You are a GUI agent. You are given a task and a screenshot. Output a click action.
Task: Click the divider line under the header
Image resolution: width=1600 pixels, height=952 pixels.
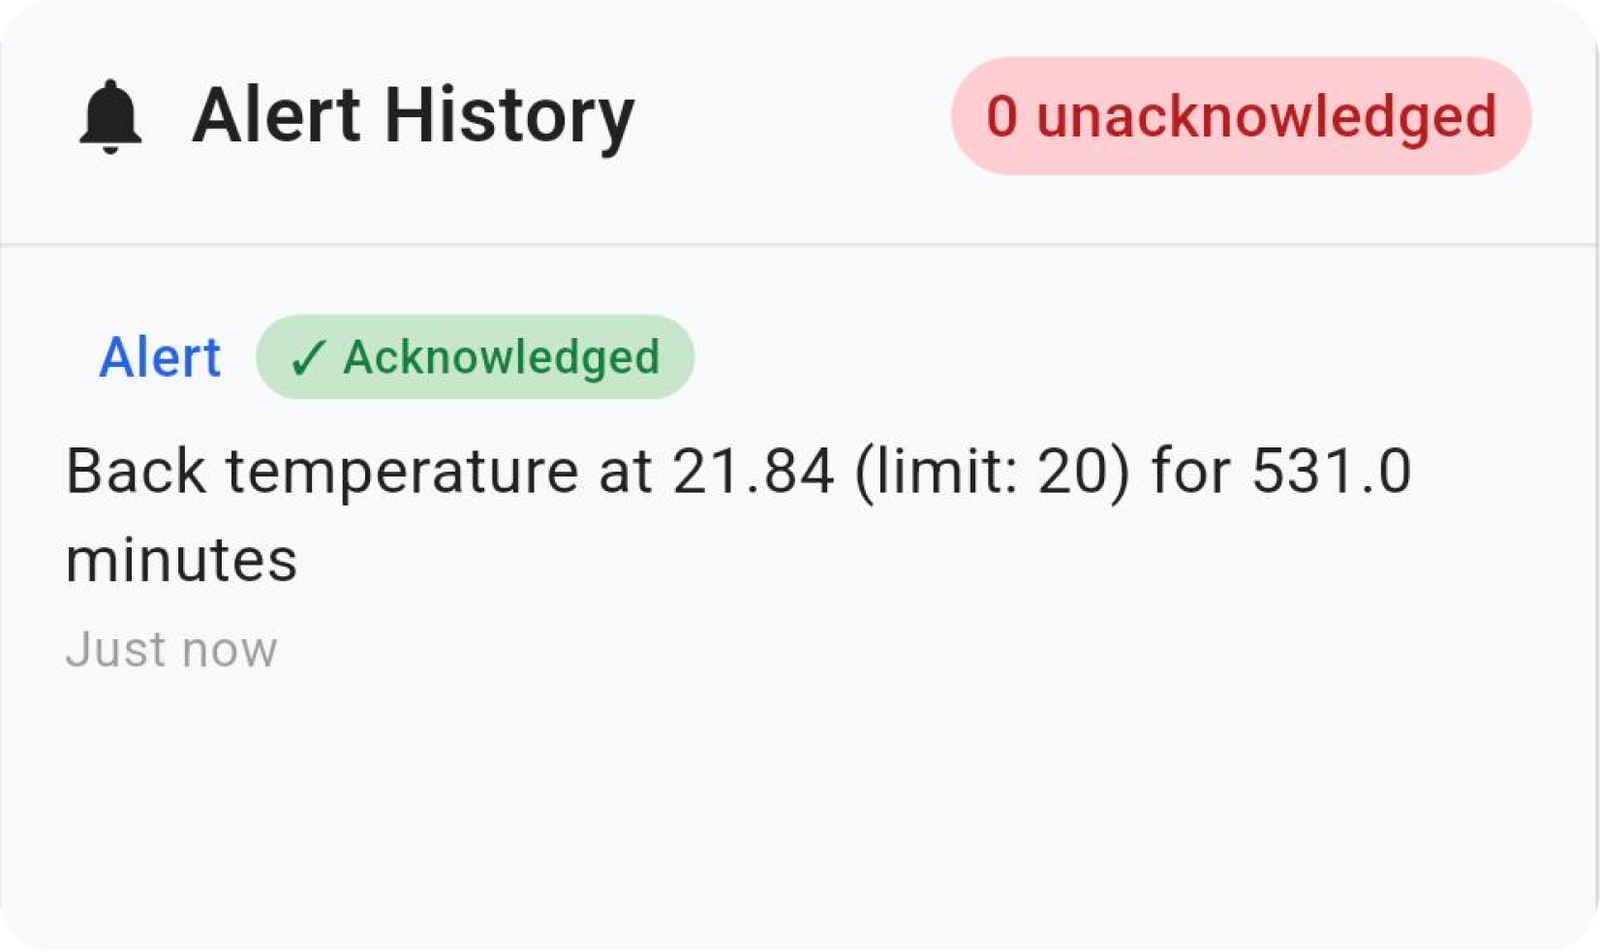tap(800, 244)
